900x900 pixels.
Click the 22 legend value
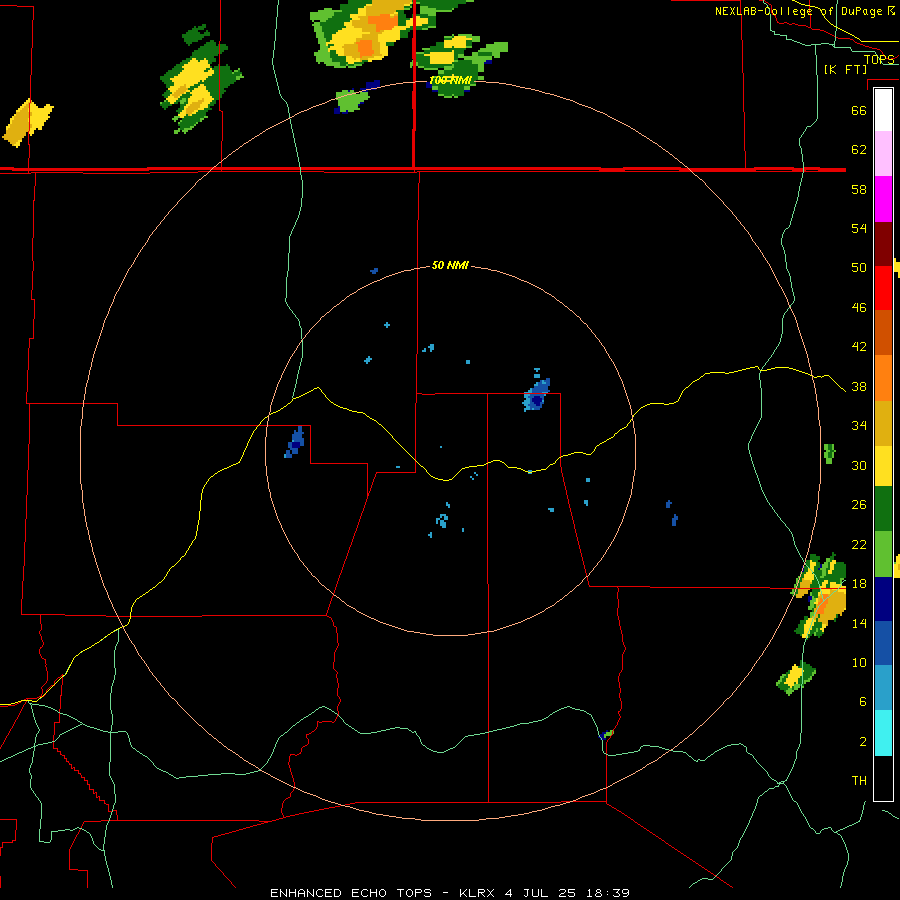(x=859, y=545)
